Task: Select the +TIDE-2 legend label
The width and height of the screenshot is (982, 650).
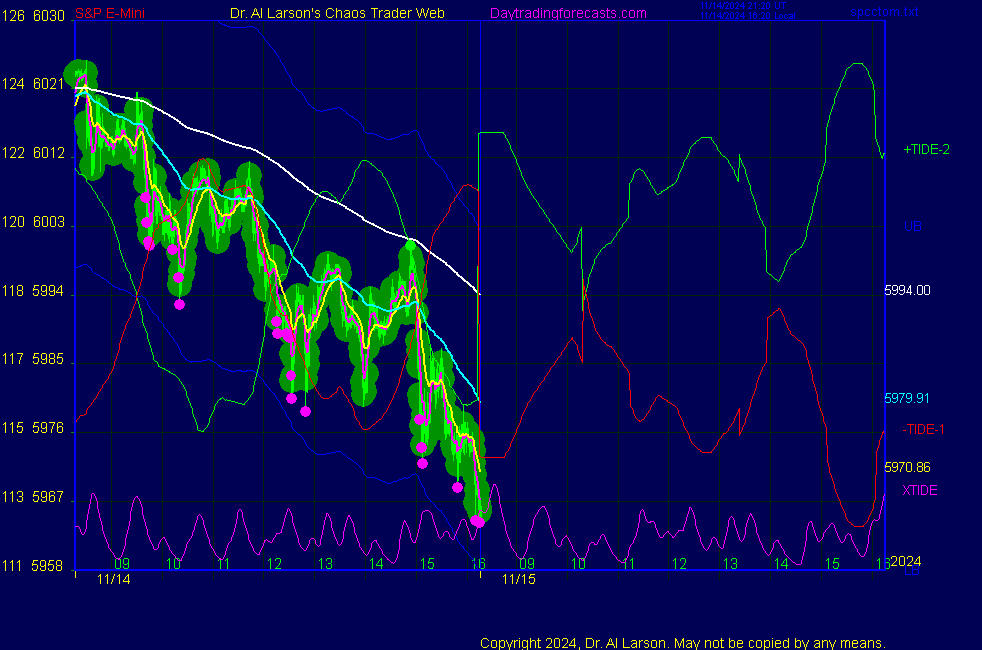Action: (x=926, y=149)
